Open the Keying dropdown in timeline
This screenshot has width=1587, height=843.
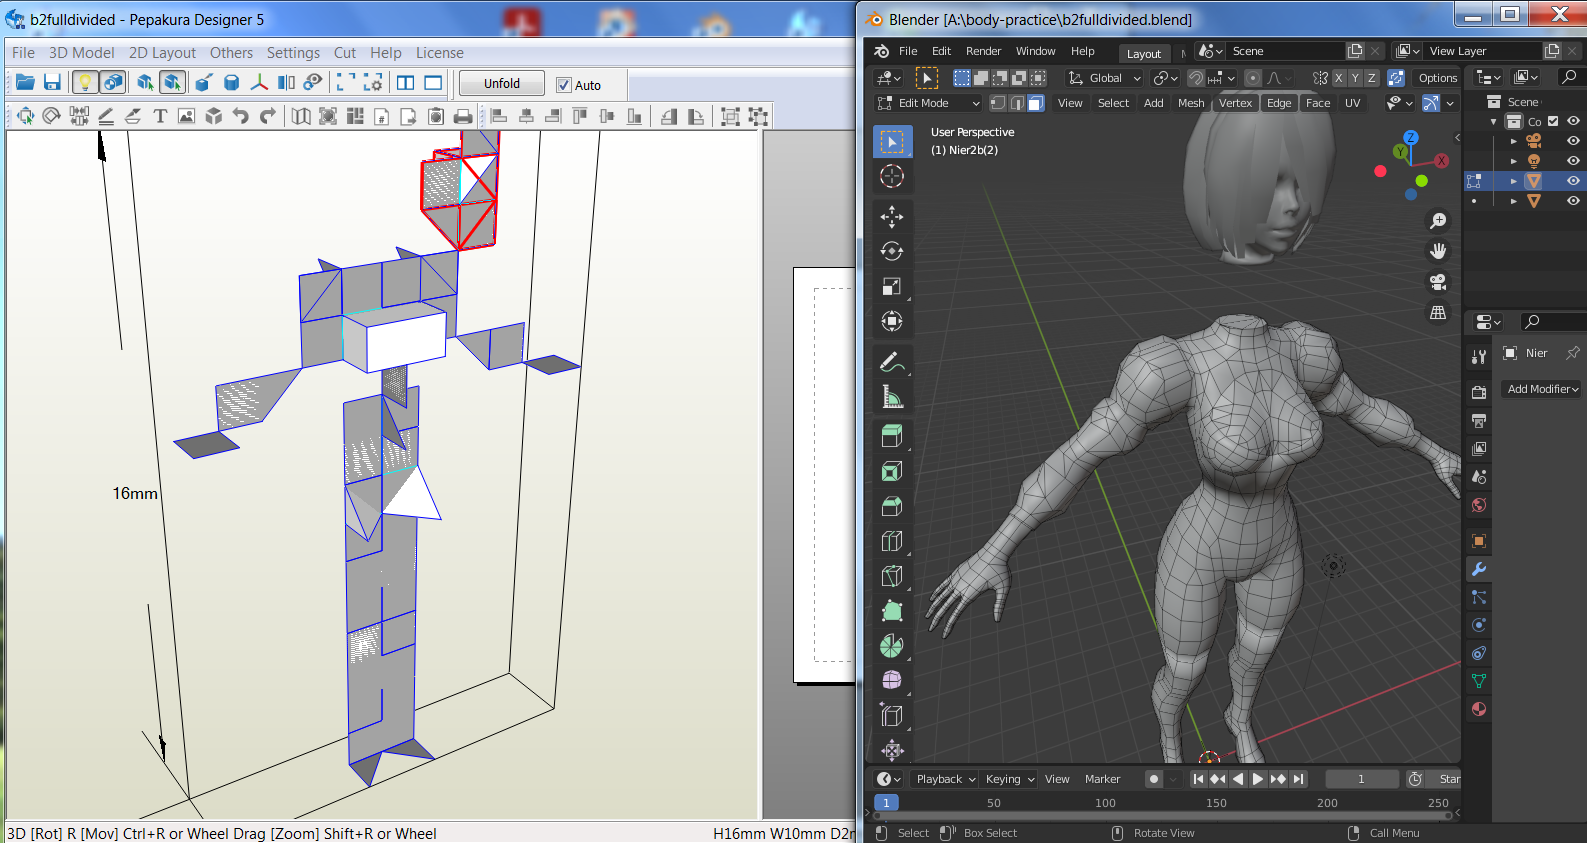point(1008,779)
